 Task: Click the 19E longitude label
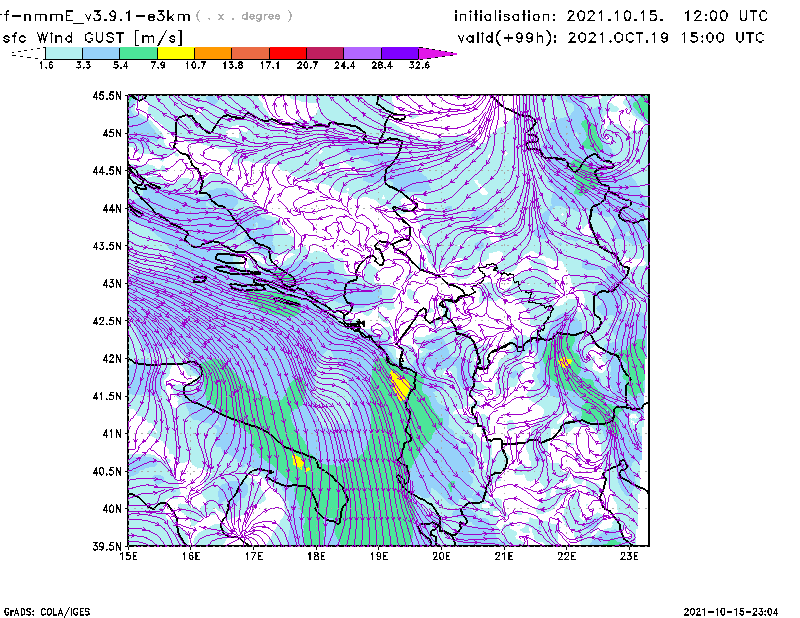[x=379, y=556]
